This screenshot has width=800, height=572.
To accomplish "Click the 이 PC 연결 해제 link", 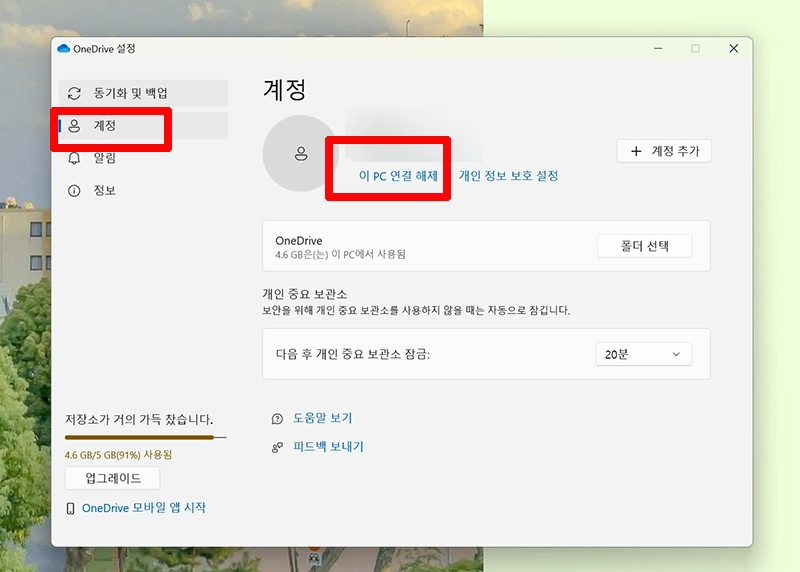I will pyautogui.click(x=398, y=176).
